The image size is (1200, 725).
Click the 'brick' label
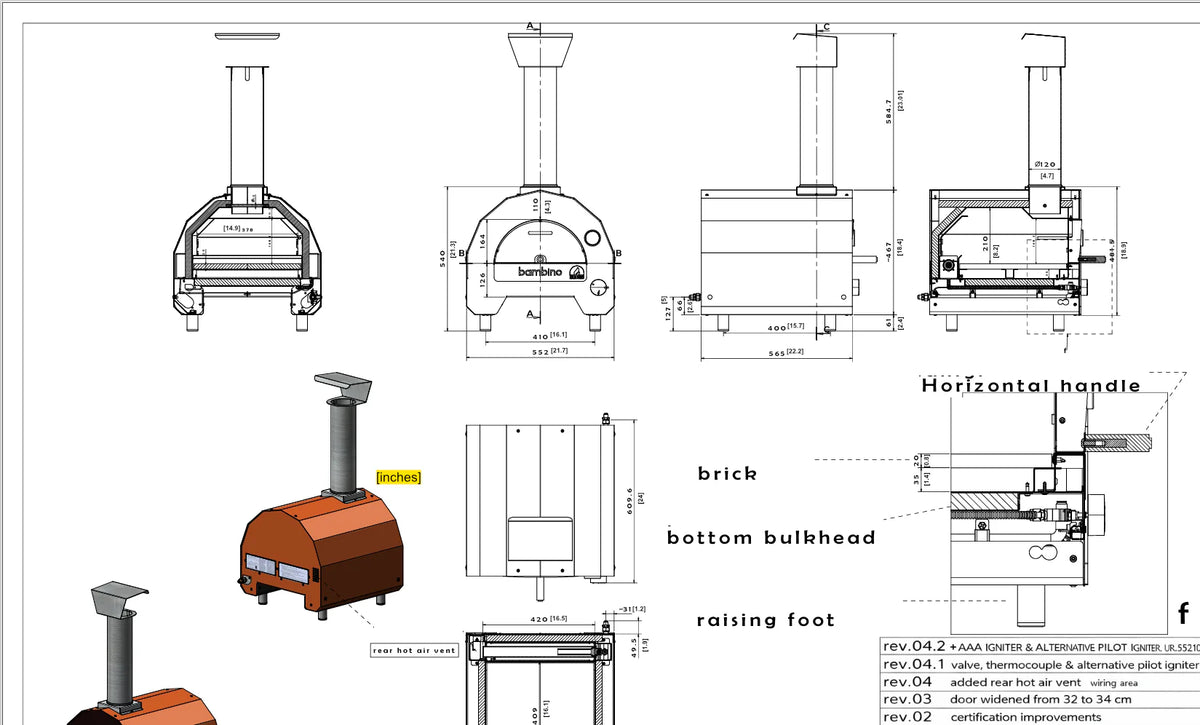tap(727, 474)
